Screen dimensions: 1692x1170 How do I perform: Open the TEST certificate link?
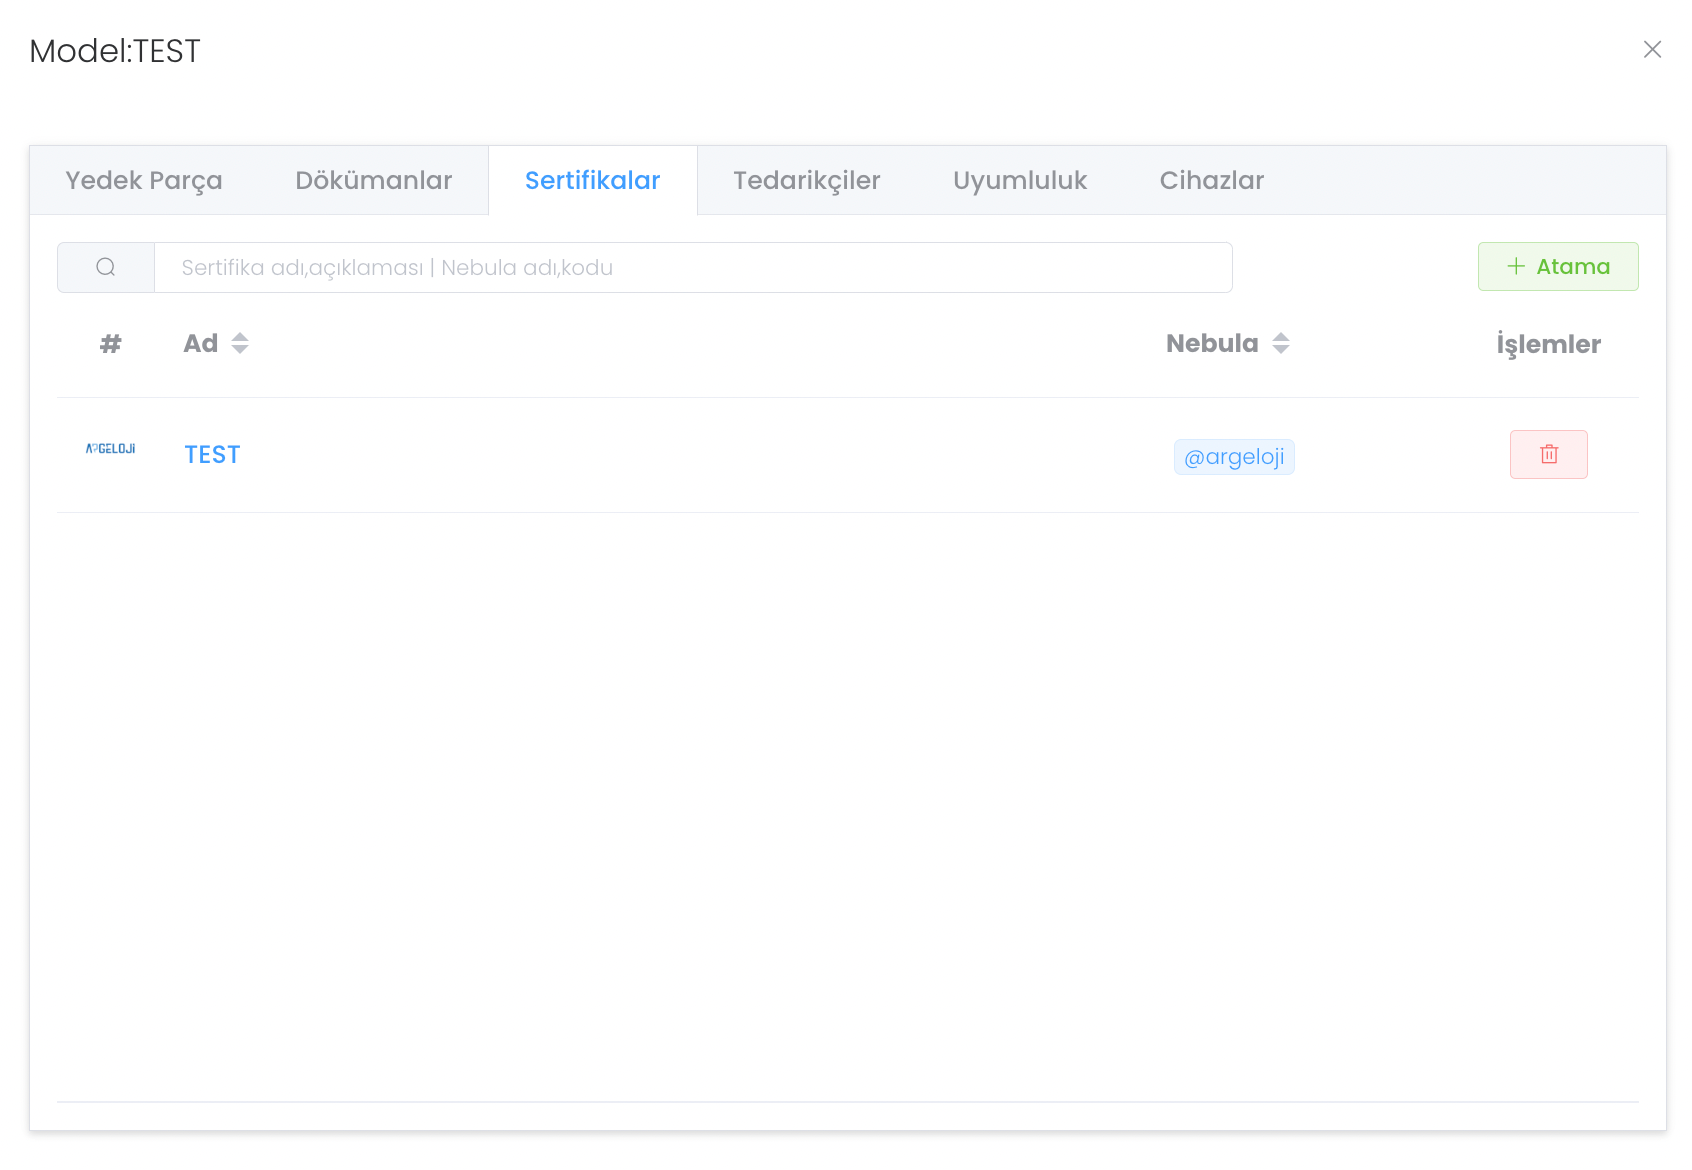[212, 455]
